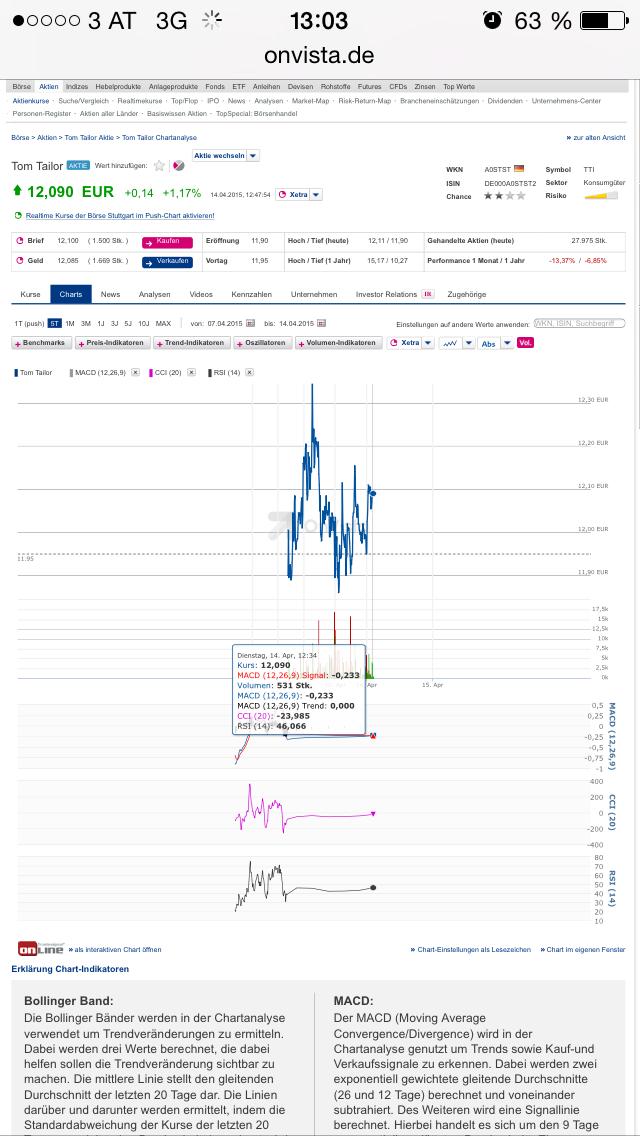Select the 5J time range
The image size is (640, 1136).
tap(128, 323)
